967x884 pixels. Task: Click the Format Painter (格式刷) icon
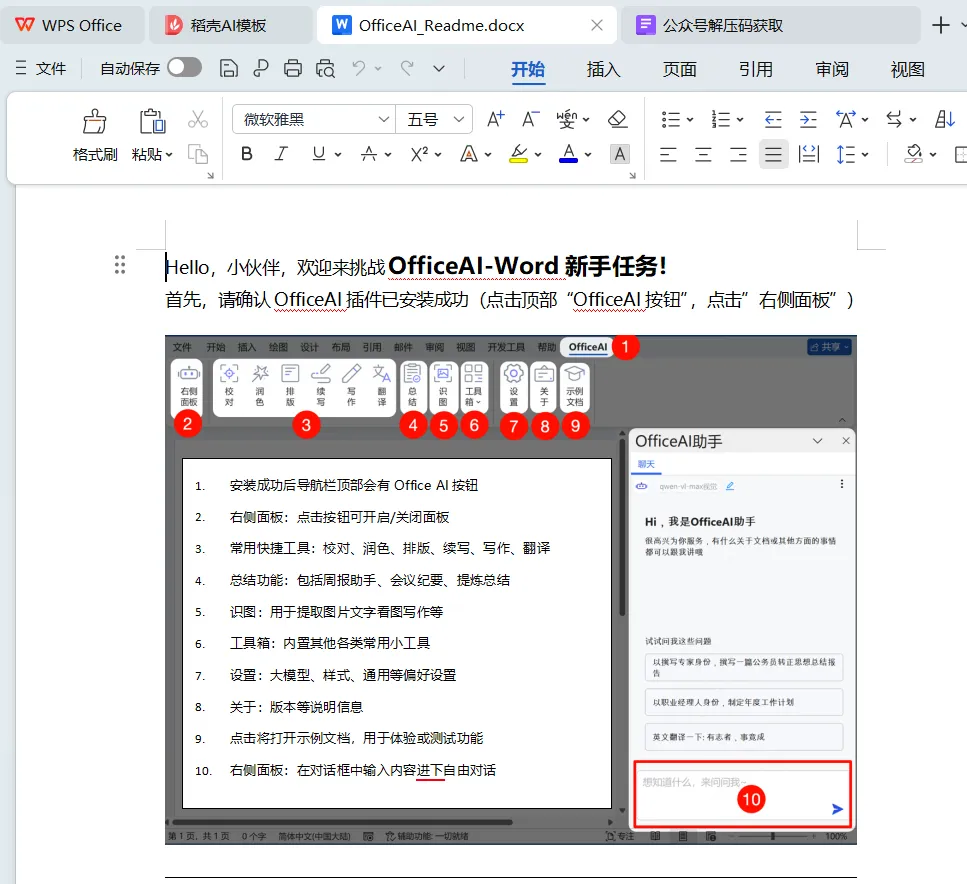click(x=94, y=121)
